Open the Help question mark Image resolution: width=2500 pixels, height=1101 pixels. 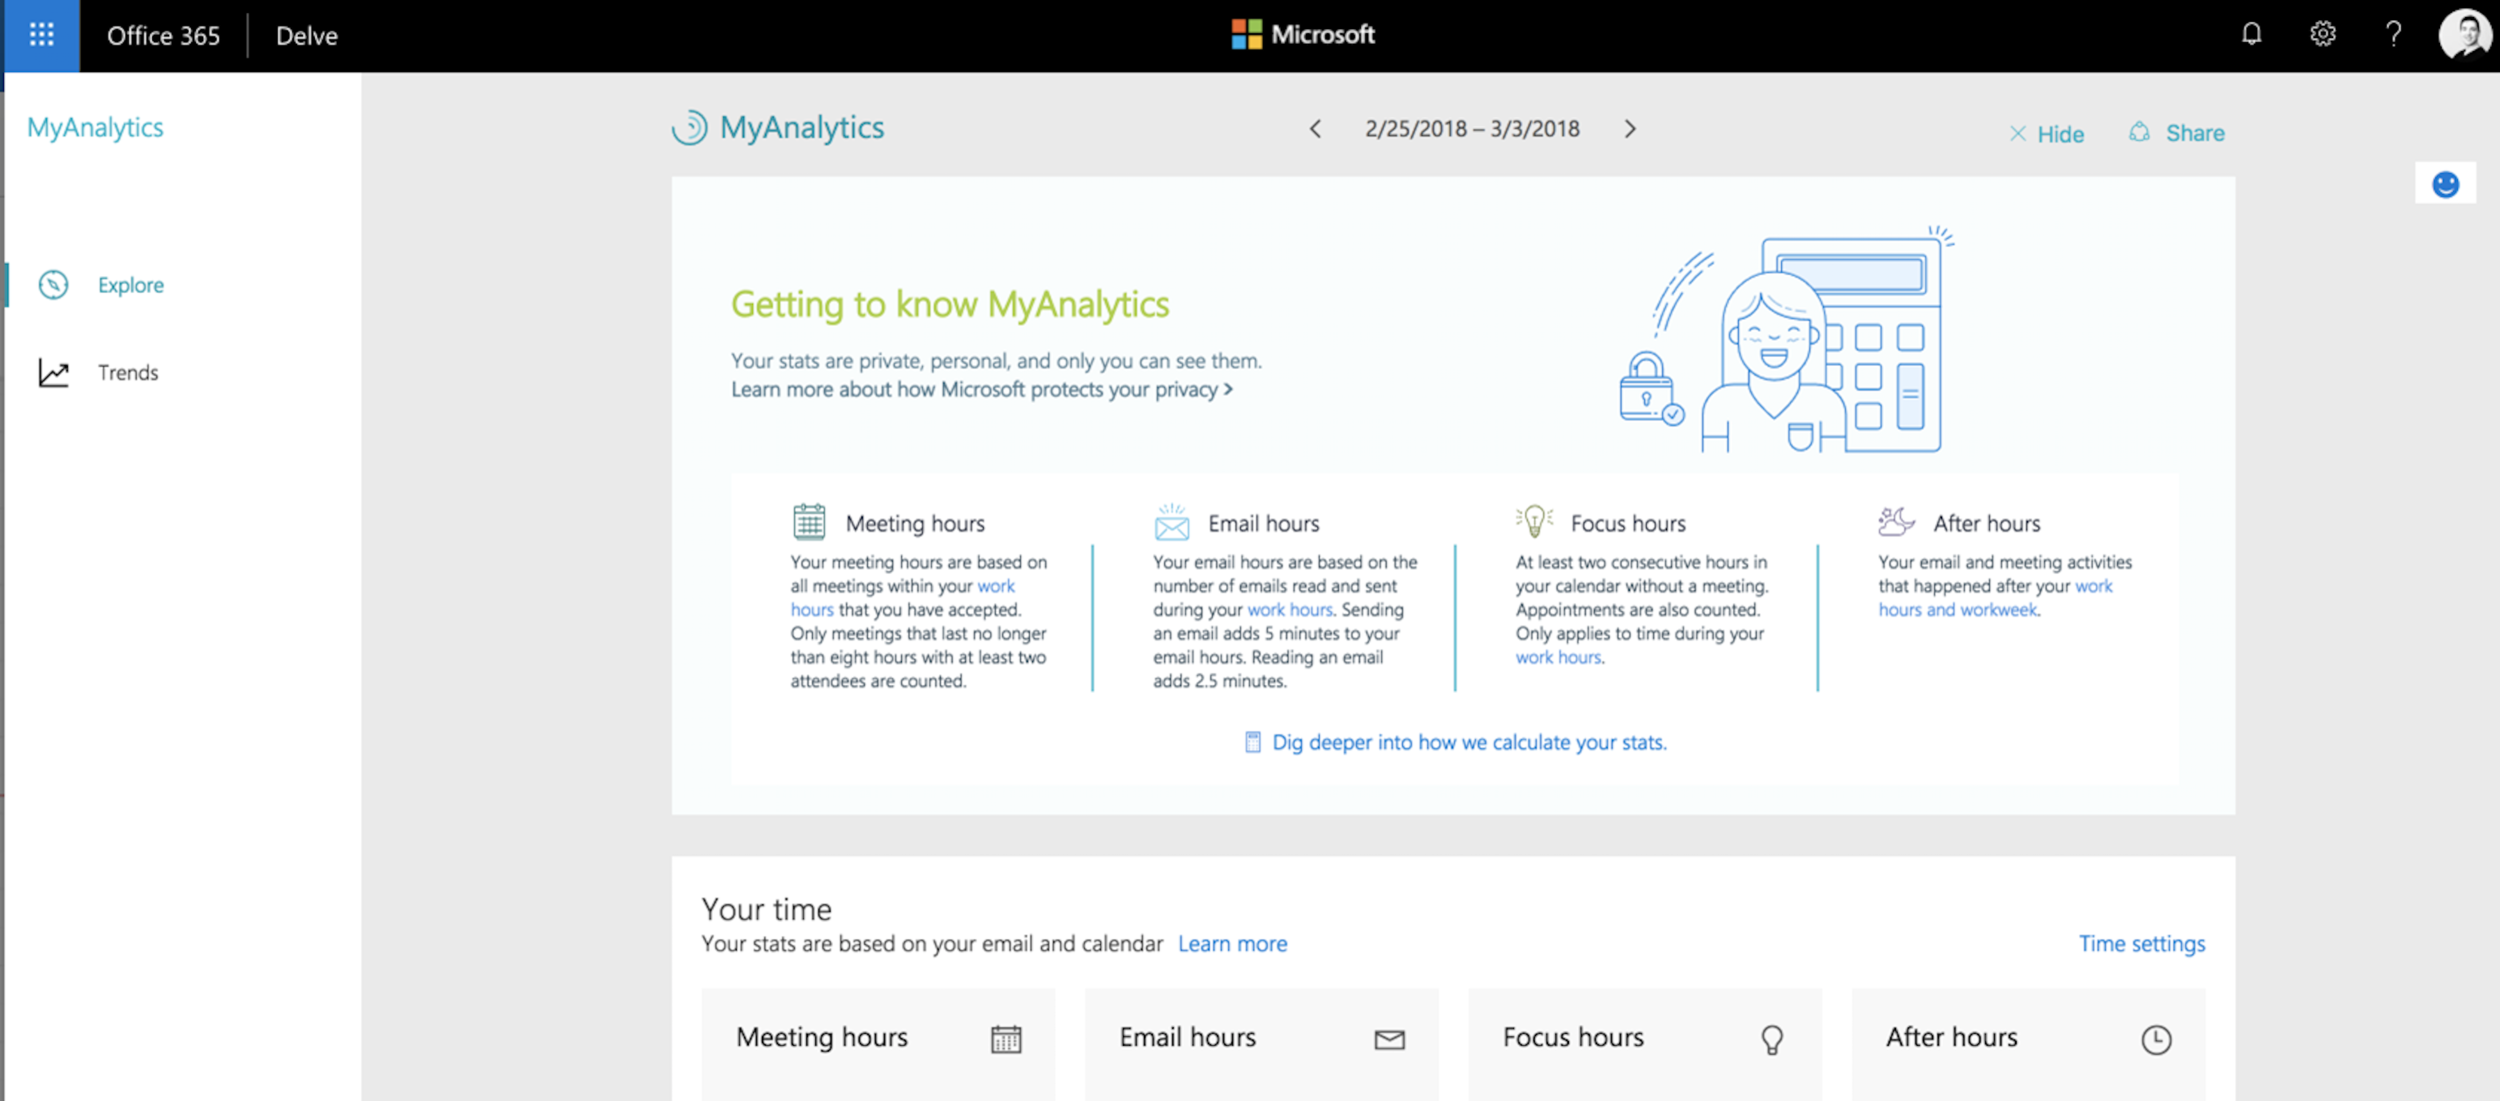[2392, 33]
